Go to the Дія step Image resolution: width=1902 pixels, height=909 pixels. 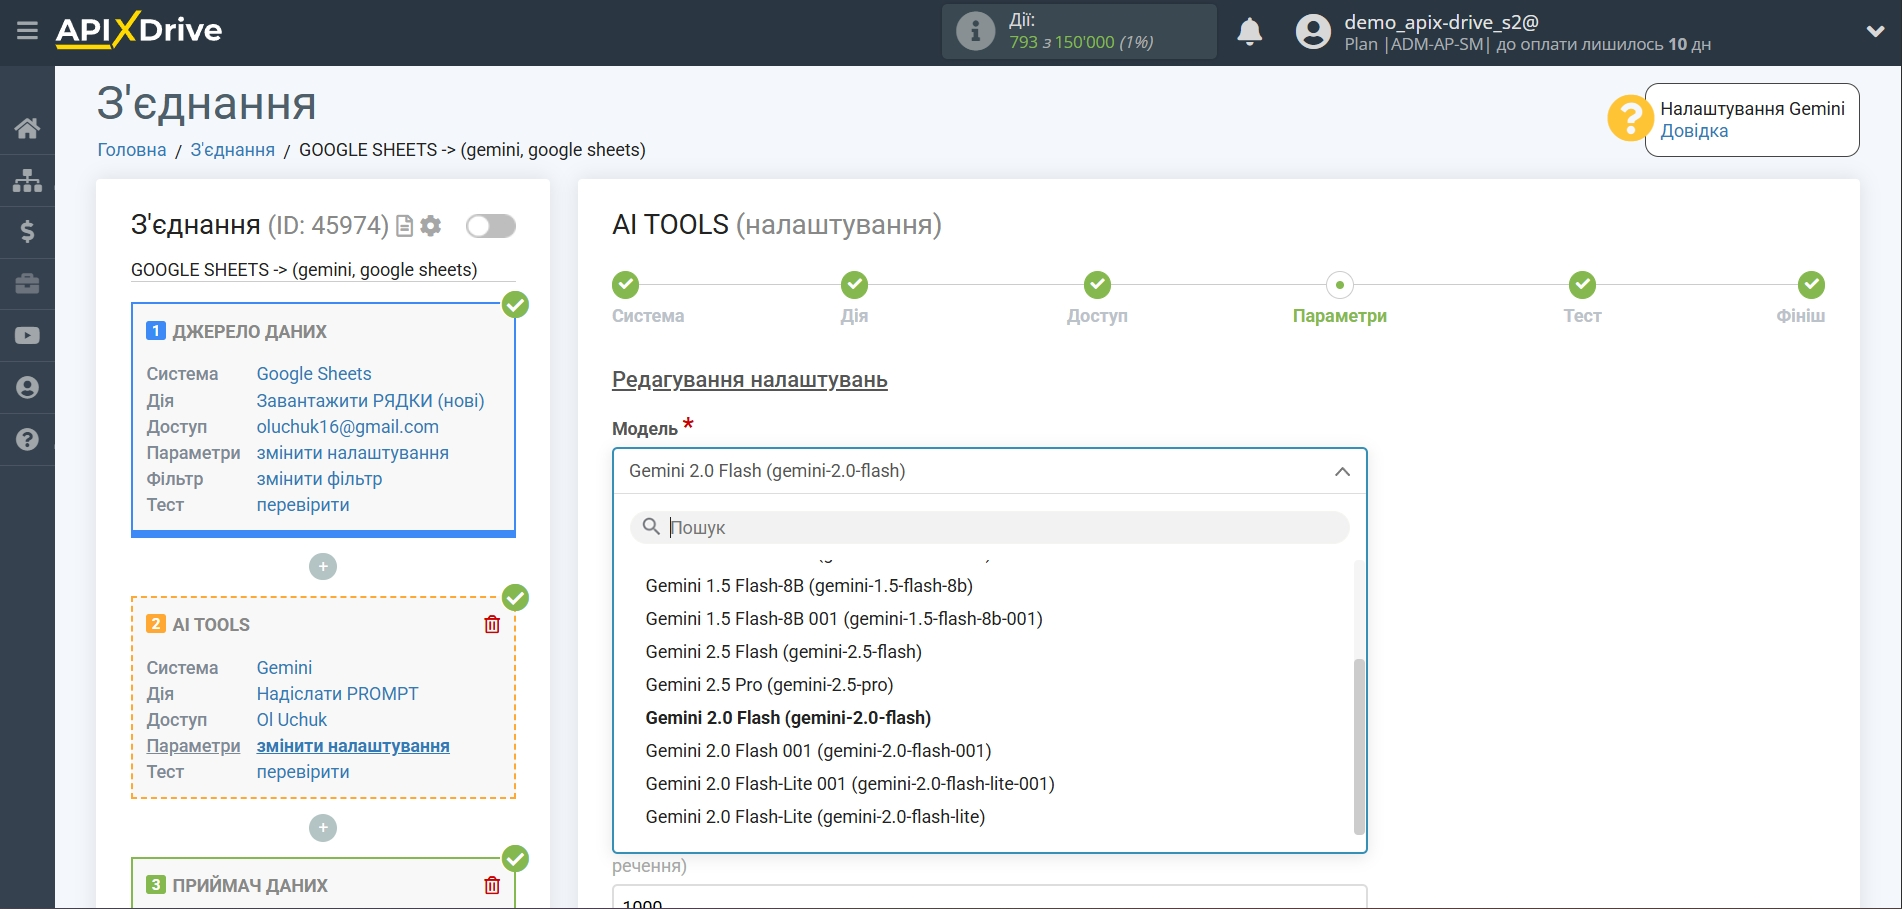[854, 285]
